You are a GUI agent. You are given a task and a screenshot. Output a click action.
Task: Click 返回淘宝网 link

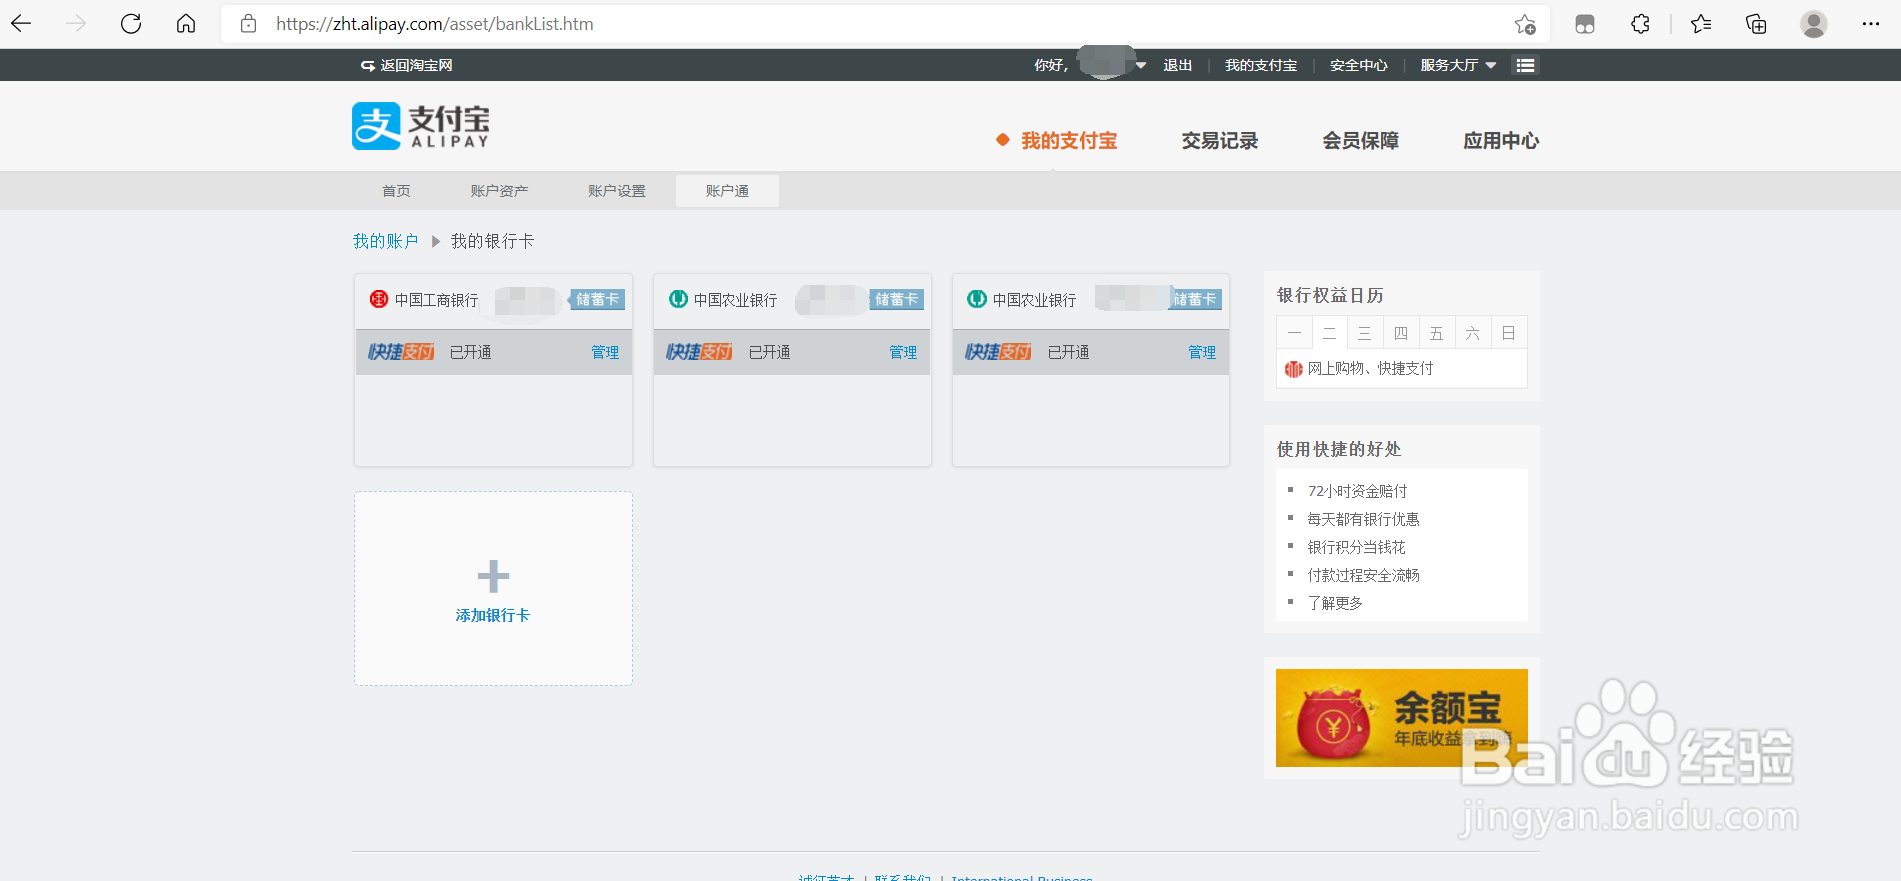tap(416, 65)
